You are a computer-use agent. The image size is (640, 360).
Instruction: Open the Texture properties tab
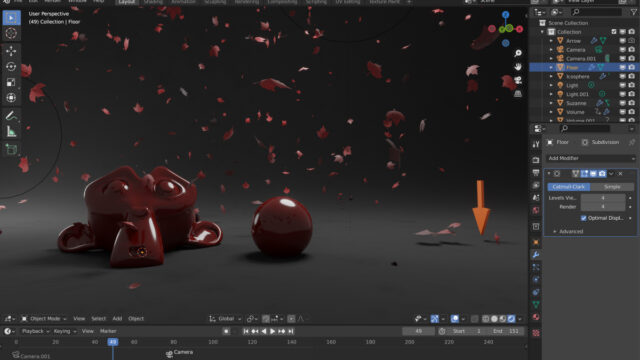click(x=536, y=333)
